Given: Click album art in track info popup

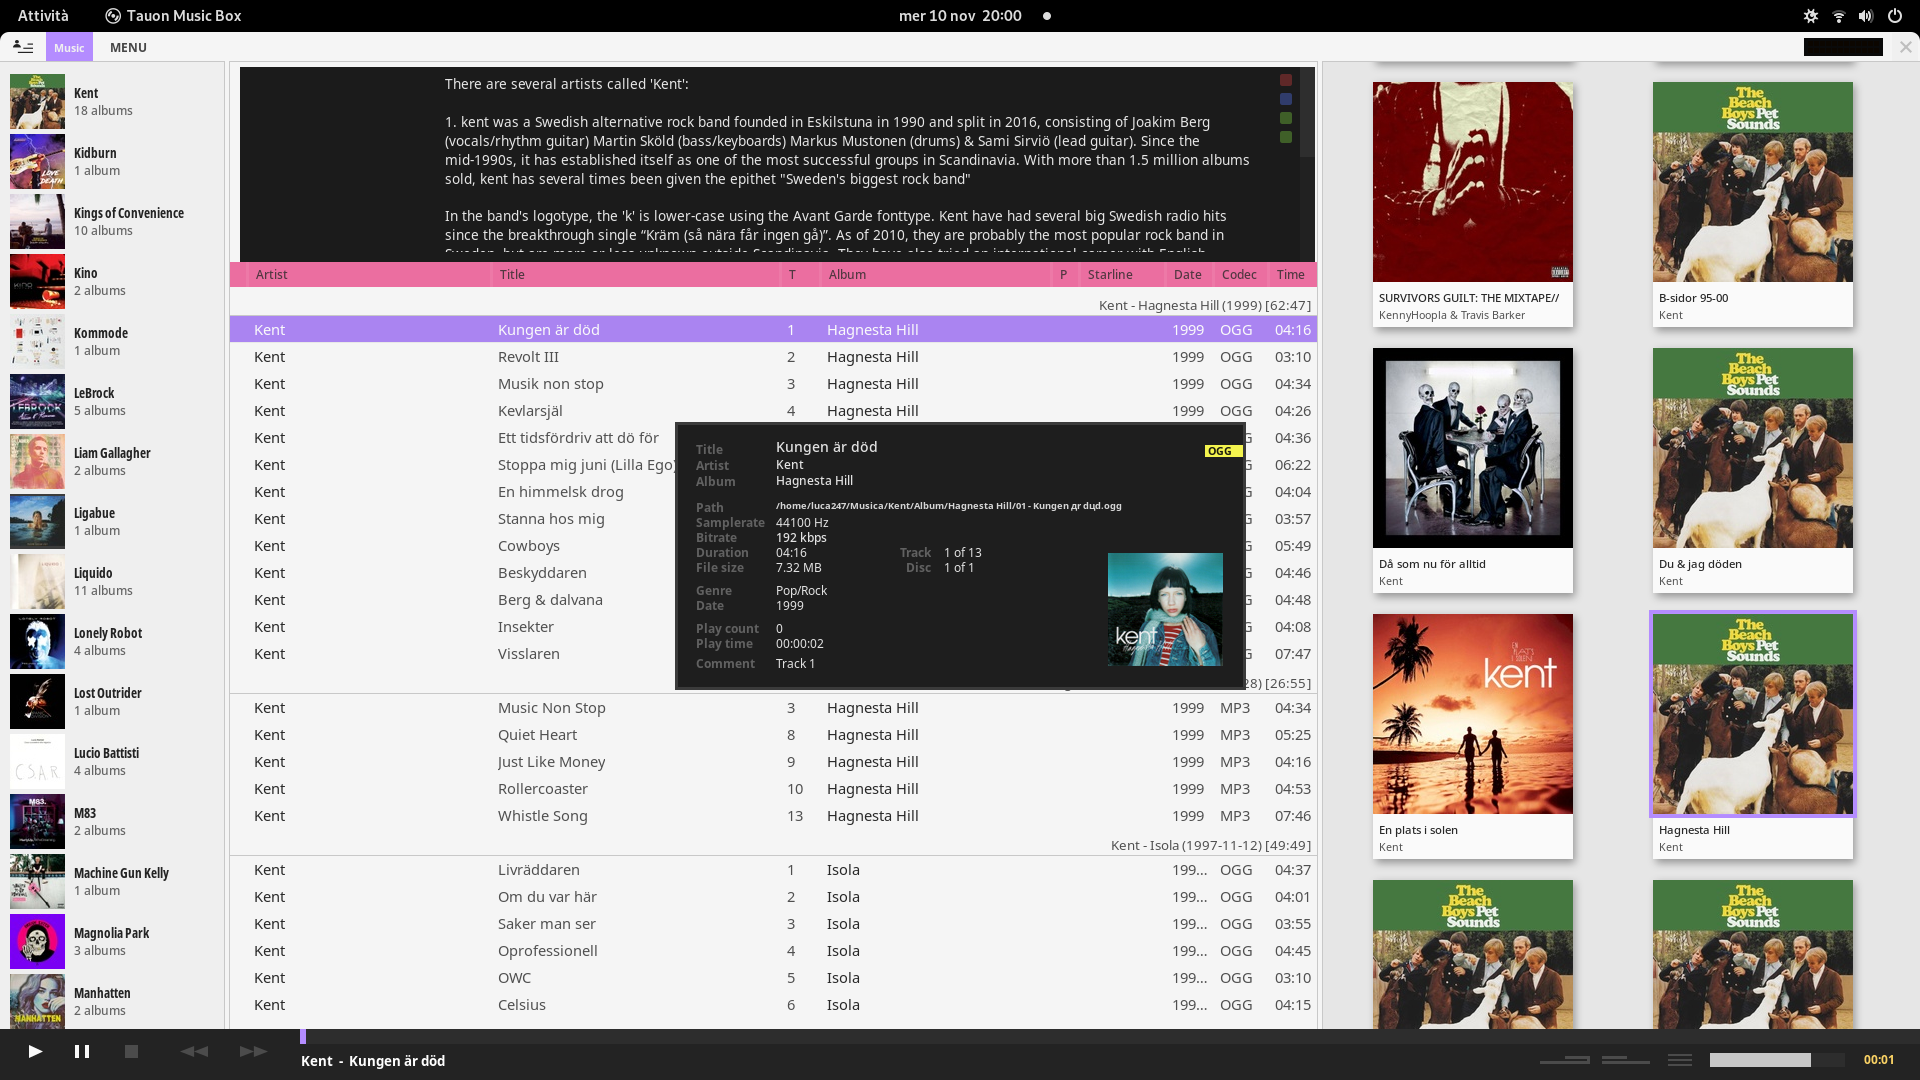Looking at the screenshot, I should click(x=1165, y=609).
